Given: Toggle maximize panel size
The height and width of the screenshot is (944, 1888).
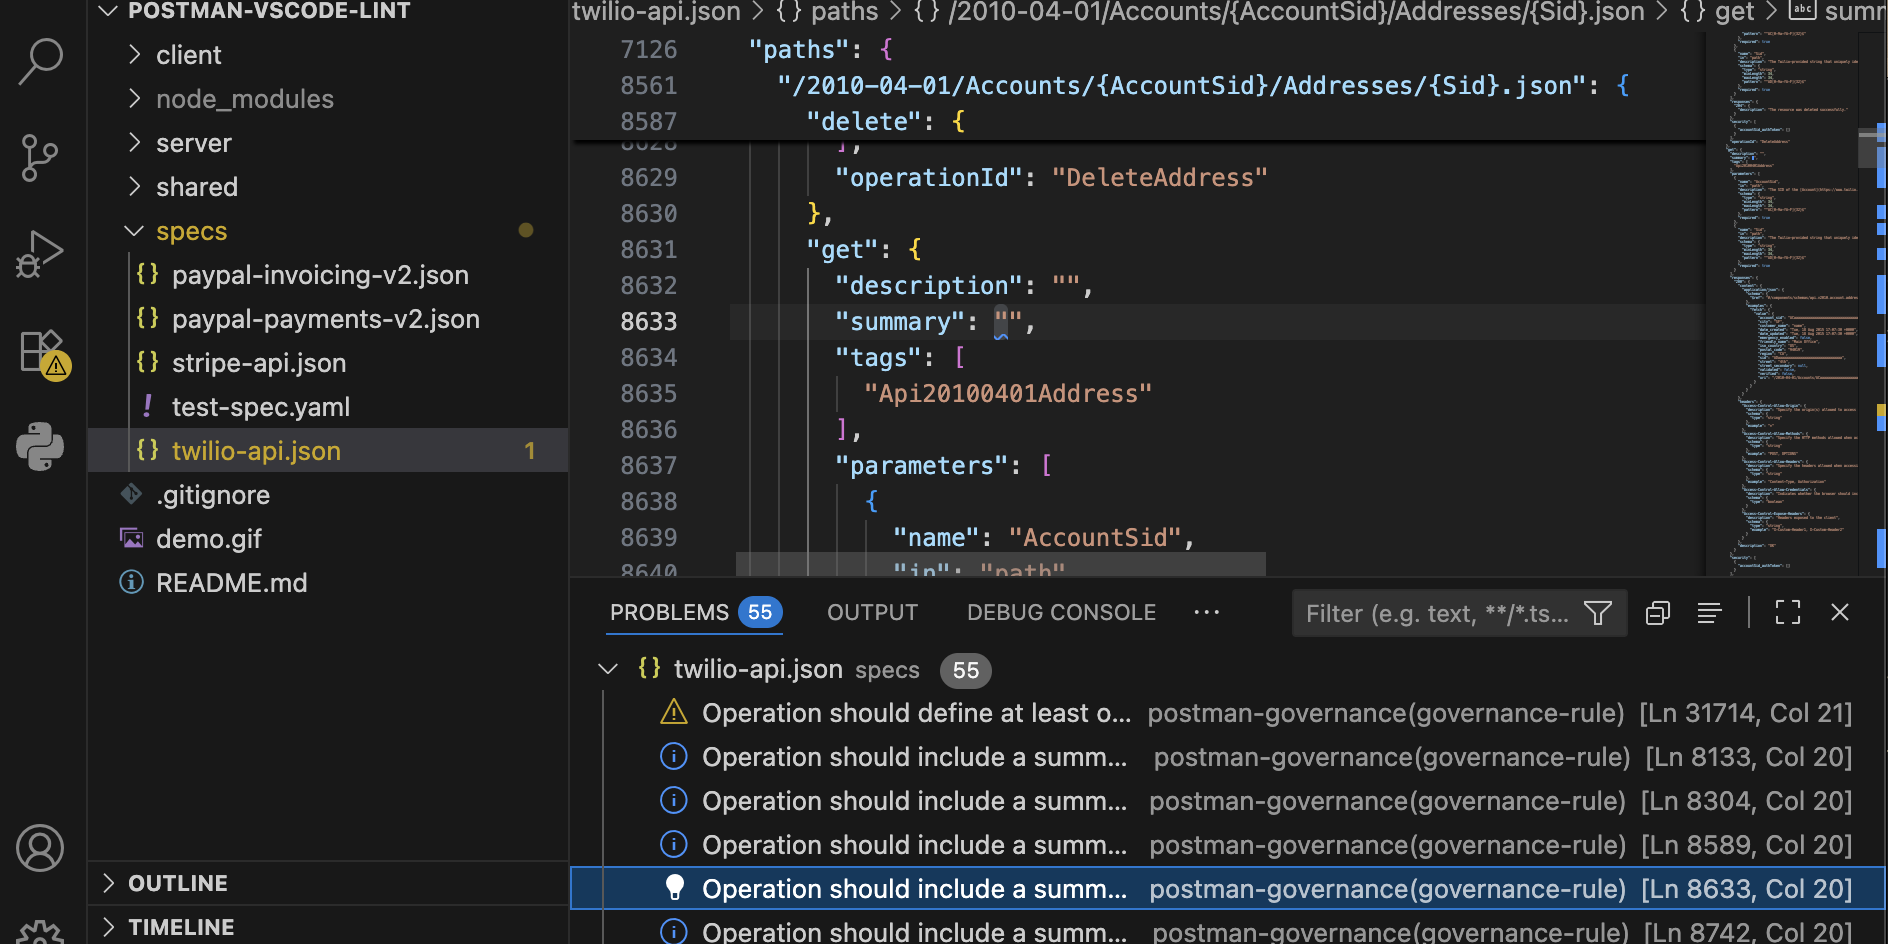Looking at the screenshot, I should coord(1788,612).
